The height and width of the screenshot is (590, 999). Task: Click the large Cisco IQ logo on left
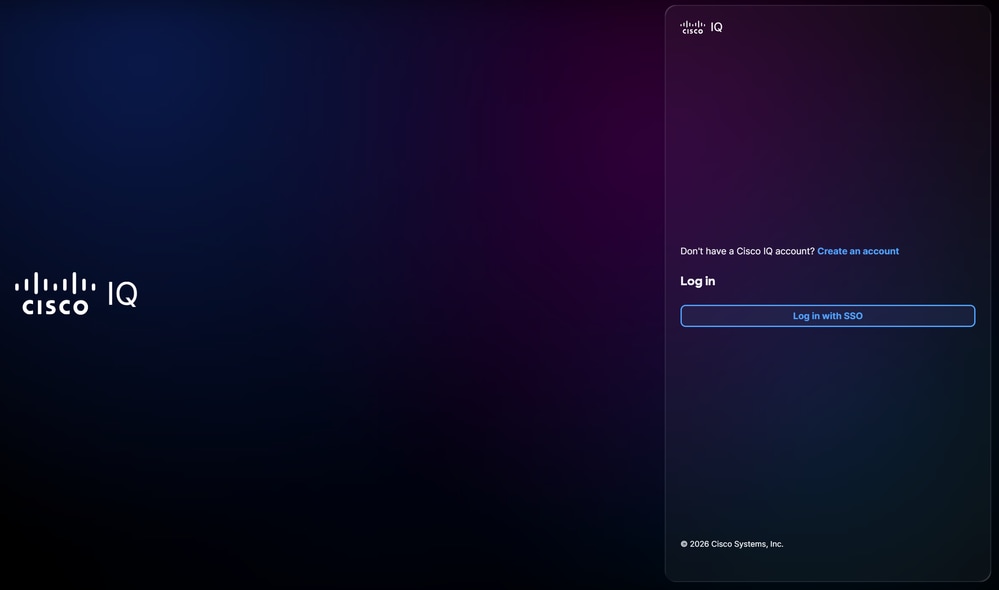pyautogui.click(x=76, y=294)
